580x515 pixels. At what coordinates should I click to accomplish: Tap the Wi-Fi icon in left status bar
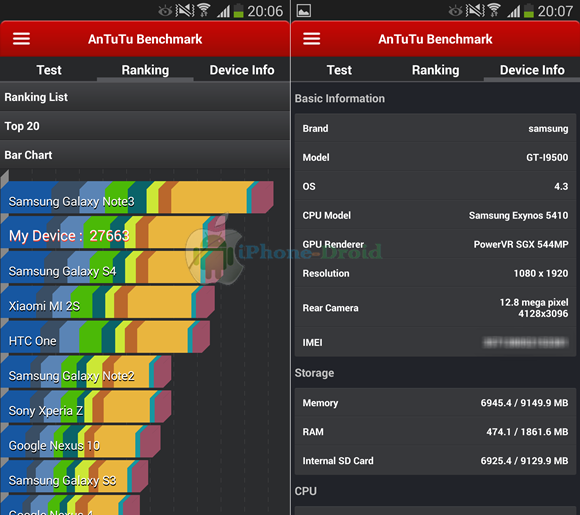pos(204,10)
